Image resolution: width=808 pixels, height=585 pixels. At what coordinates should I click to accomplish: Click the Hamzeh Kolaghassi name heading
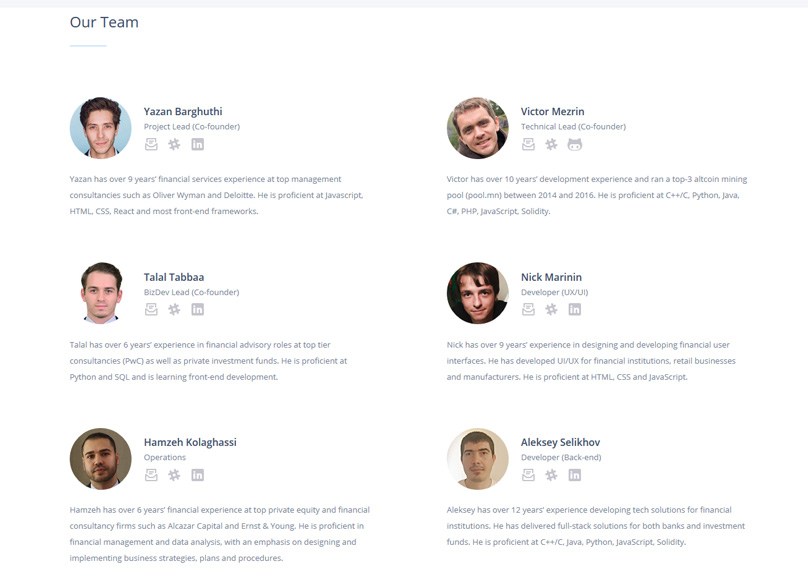pos(190,442)
